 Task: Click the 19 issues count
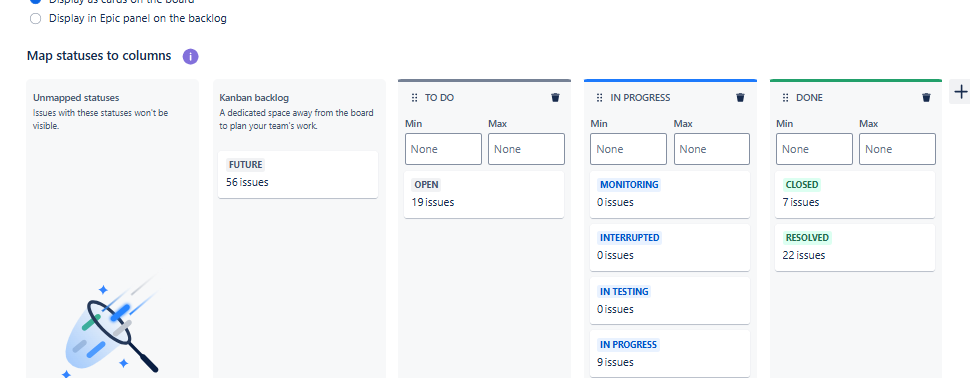[x=433, y=202]
